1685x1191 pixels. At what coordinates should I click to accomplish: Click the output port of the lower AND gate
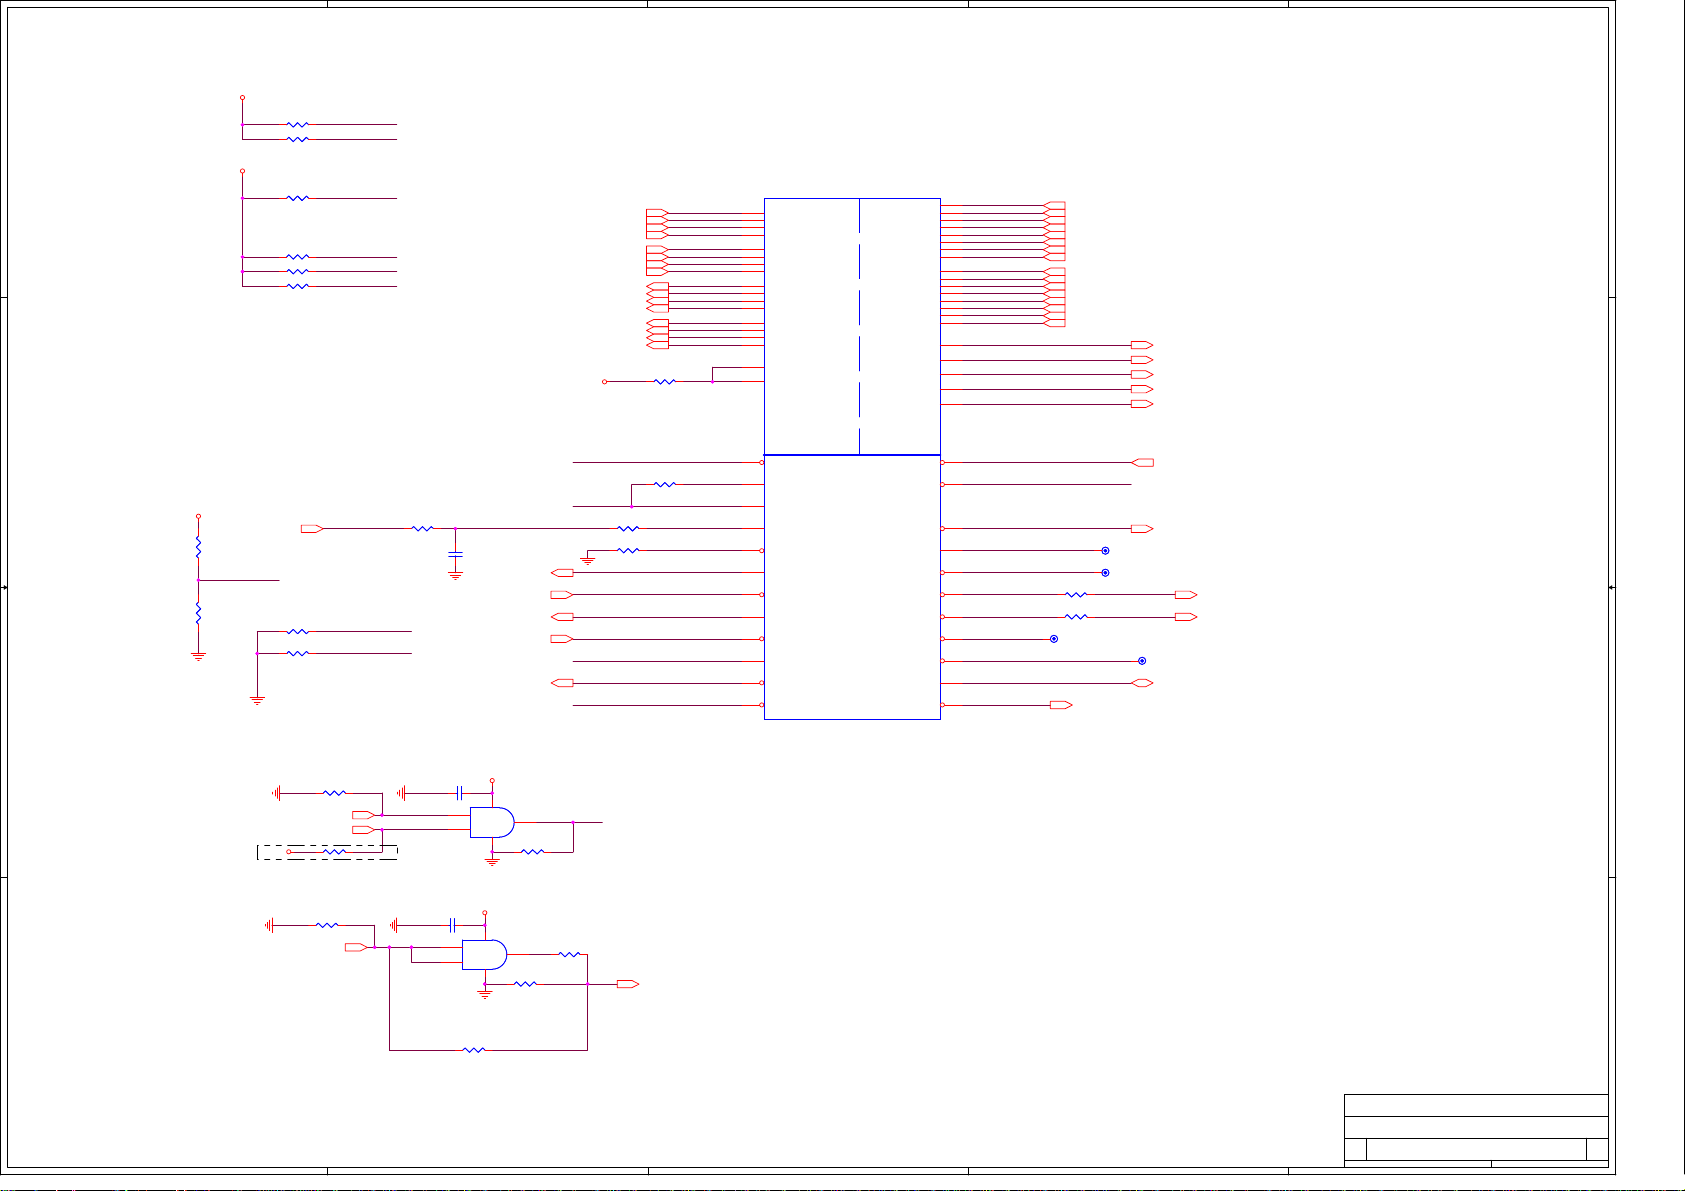628,984
